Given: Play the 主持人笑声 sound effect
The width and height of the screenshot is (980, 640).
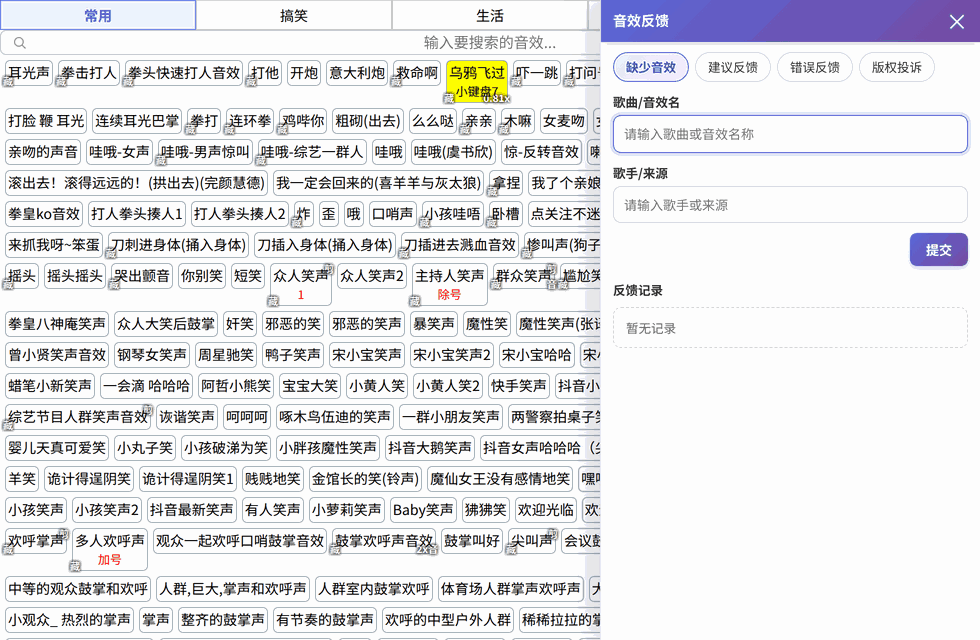Looking at the screenshot, I should [449, 284].
